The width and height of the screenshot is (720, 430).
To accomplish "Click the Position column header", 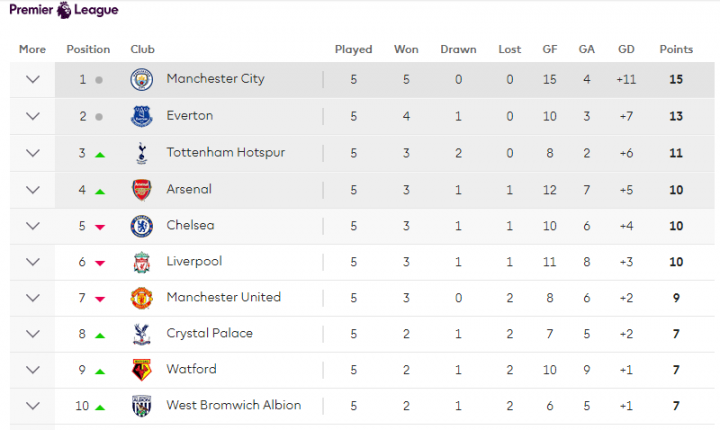I will tap(88, 49).
